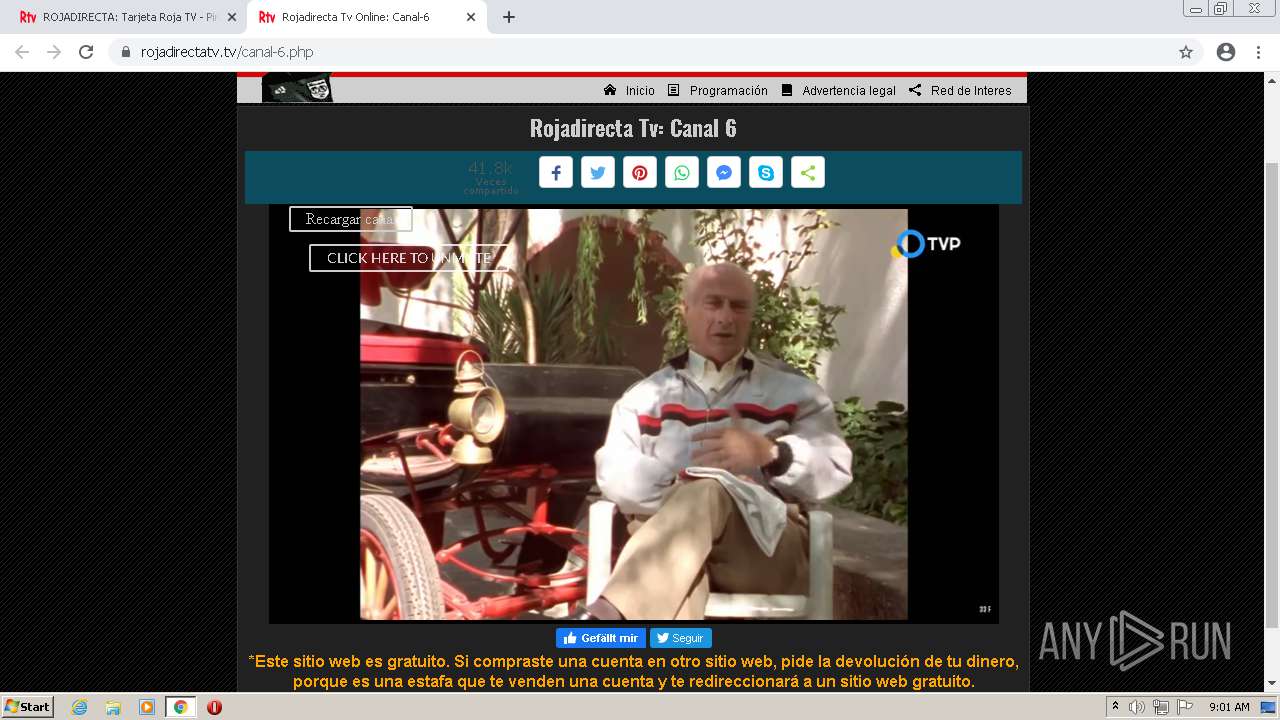1280x720 pixels.
Task: Go back in Chrome
Action: 22,52
